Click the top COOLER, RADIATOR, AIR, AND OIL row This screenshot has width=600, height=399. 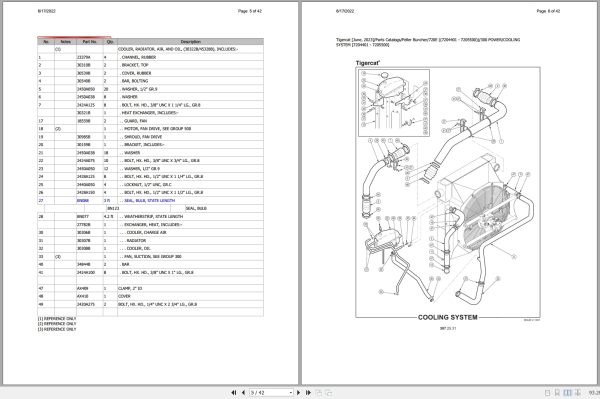178,49
